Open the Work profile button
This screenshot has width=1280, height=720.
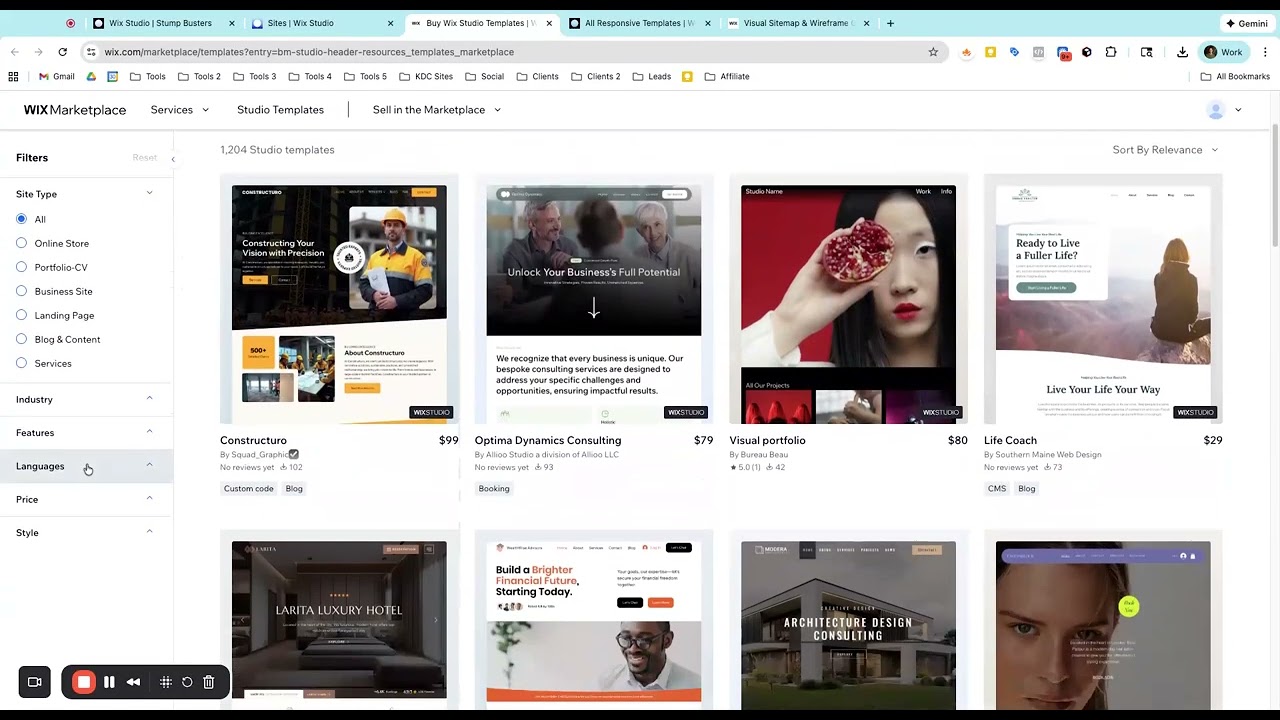(1223, 52)
